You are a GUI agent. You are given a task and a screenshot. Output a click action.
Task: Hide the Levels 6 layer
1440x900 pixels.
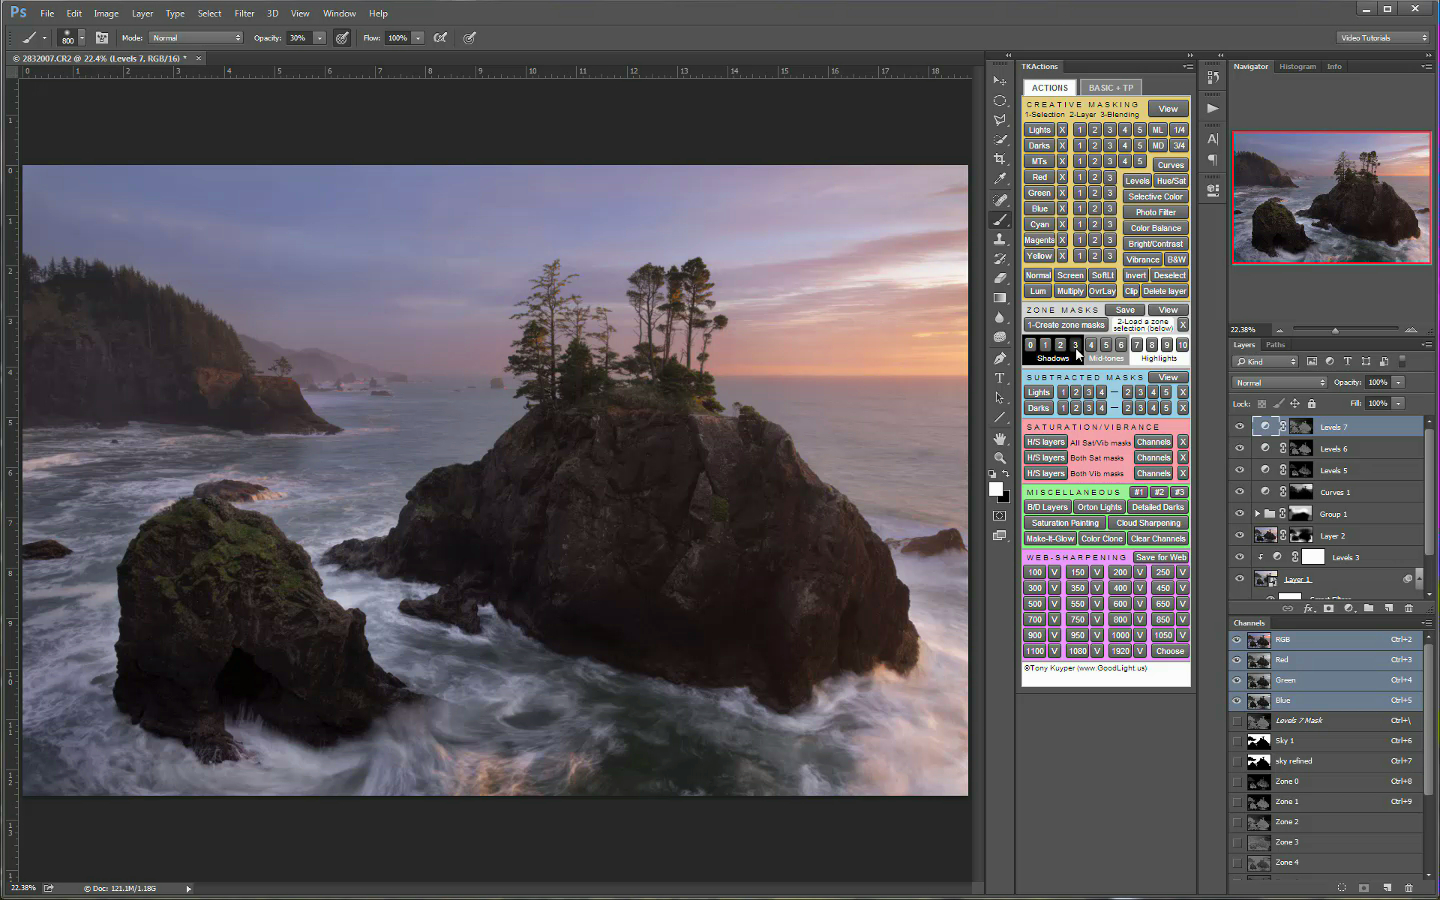click(1239, 449)
